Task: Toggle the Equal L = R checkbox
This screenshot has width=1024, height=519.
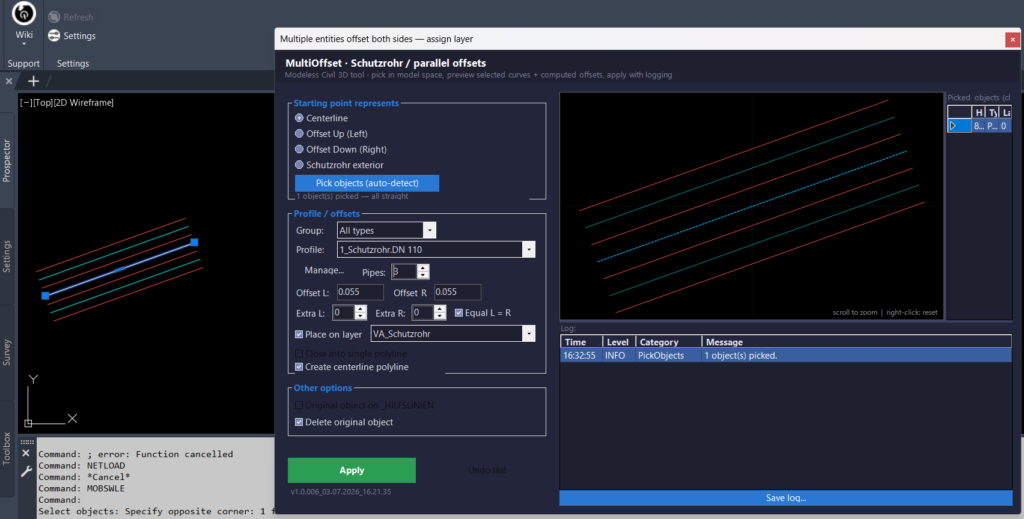Action: pyautogui.click(x=458, y=313)
